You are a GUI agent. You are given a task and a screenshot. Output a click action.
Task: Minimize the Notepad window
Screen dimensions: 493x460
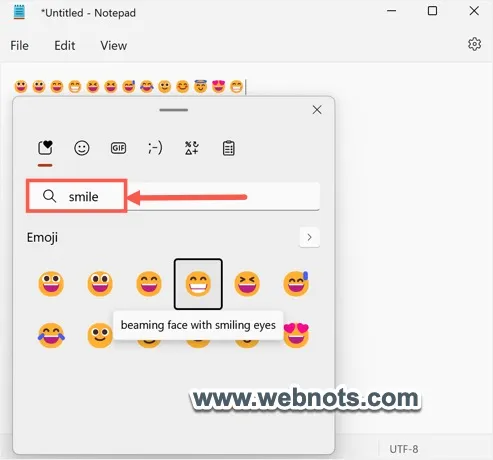pos(391,11)
